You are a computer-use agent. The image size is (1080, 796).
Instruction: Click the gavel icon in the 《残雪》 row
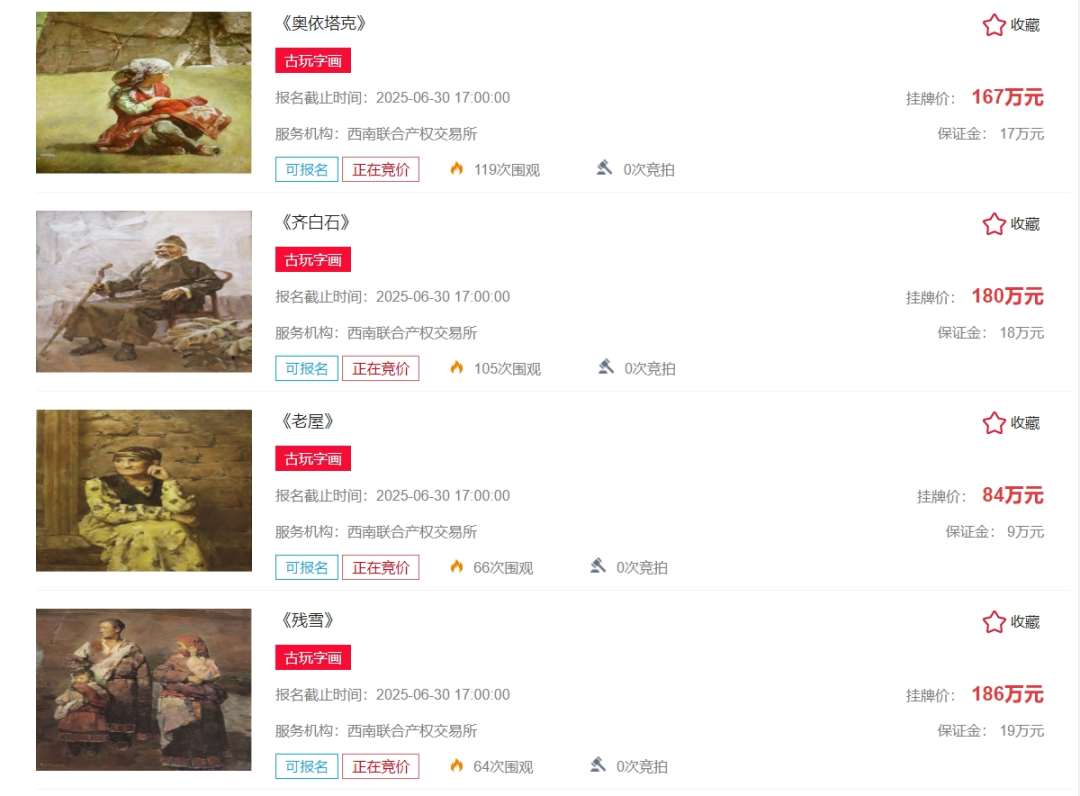[x=598, y=765]
